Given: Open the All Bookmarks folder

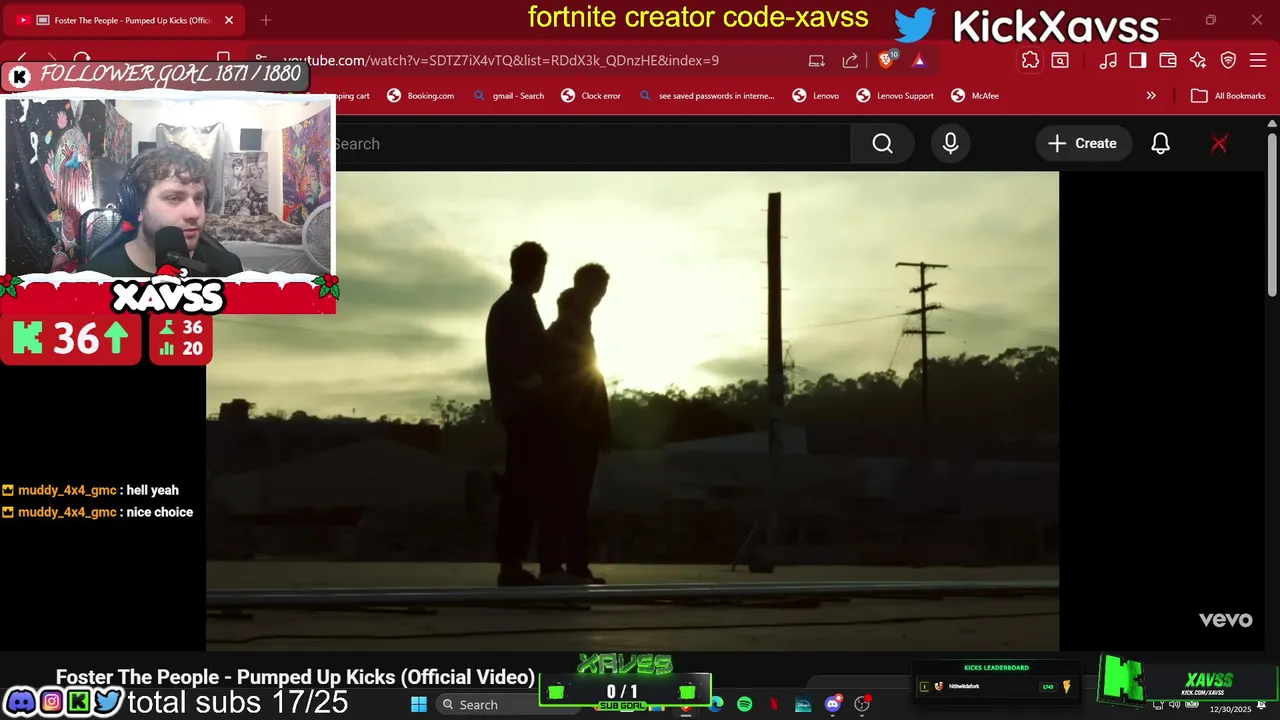Looking at the screenshot, I should (1228, 96).
